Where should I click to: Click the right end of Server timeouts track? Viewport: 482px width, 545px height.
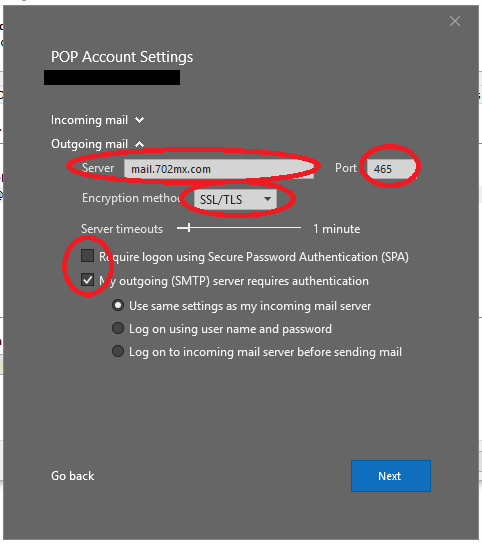click(299, 228)
